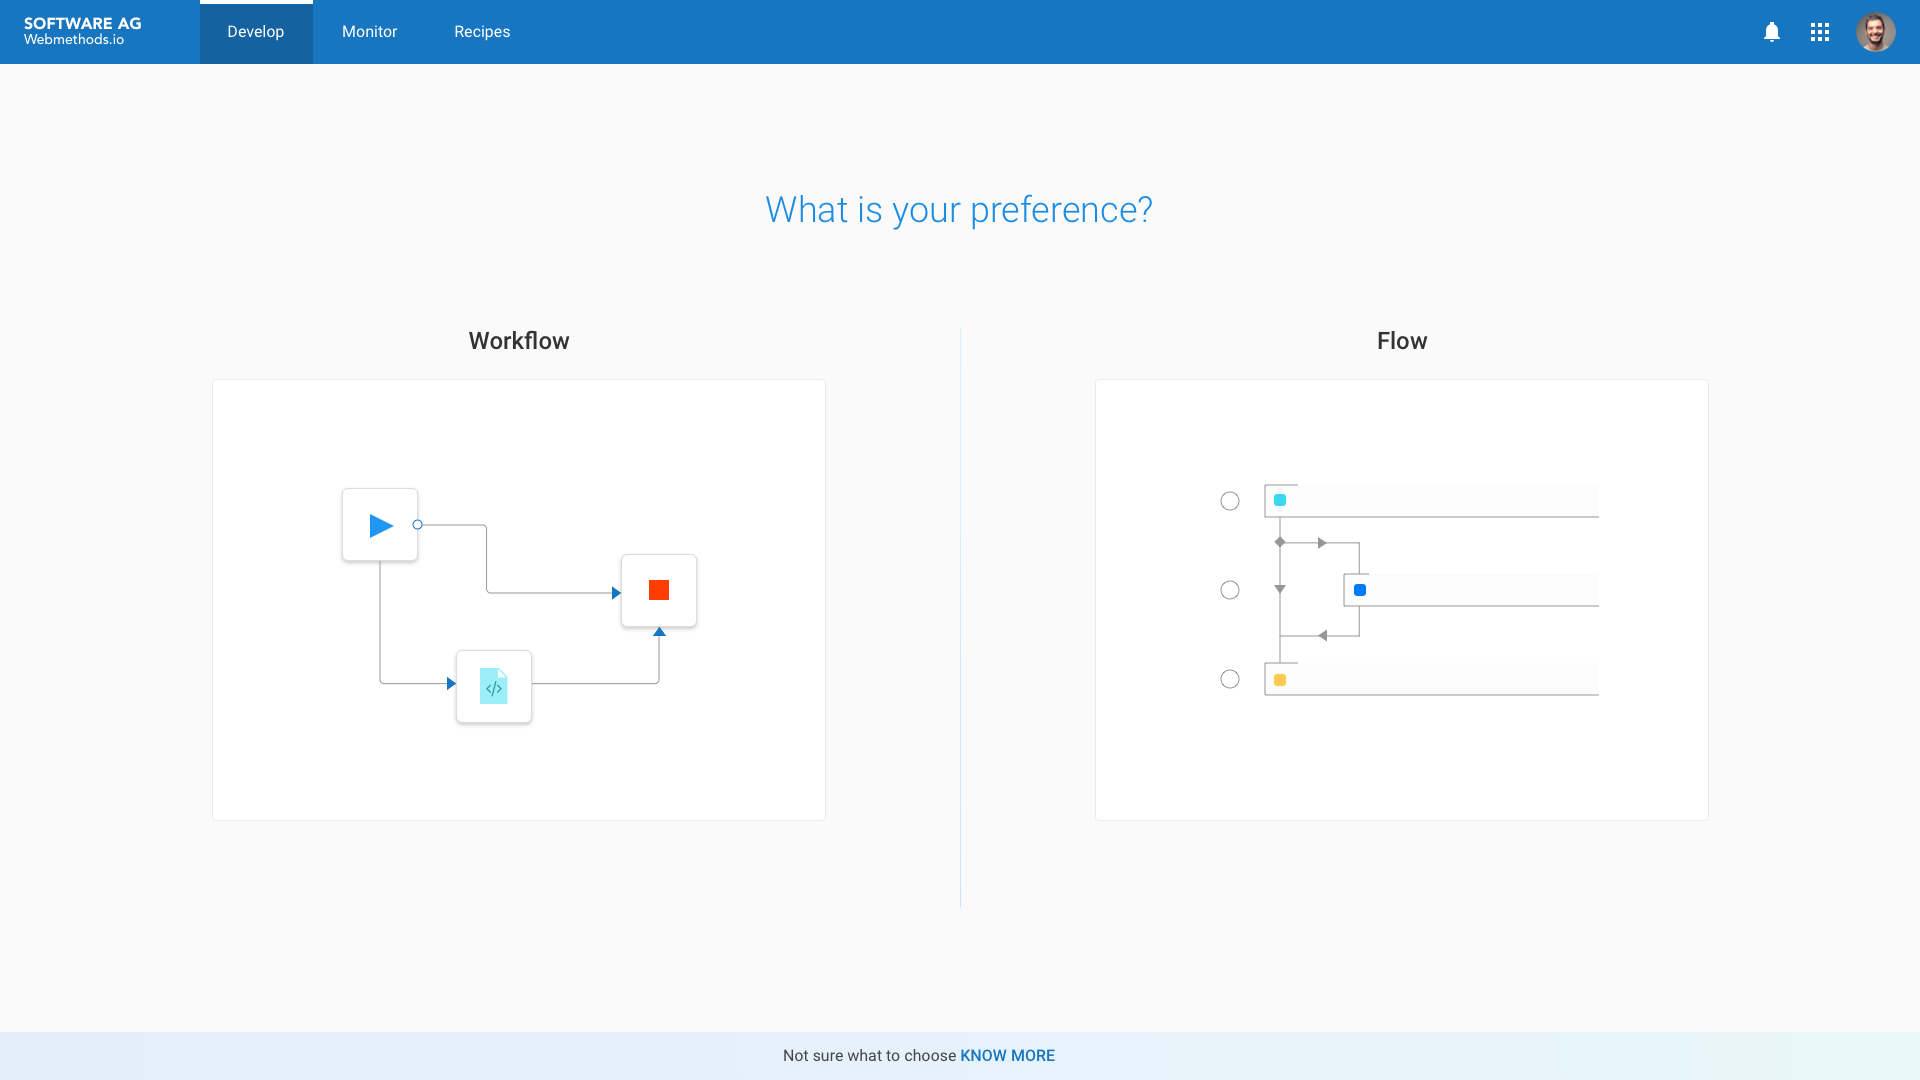Image resolution: width=1920 pixels, height=1080 pixels.
Task: Choose the Flow preference card
Action: point(1402,600)
